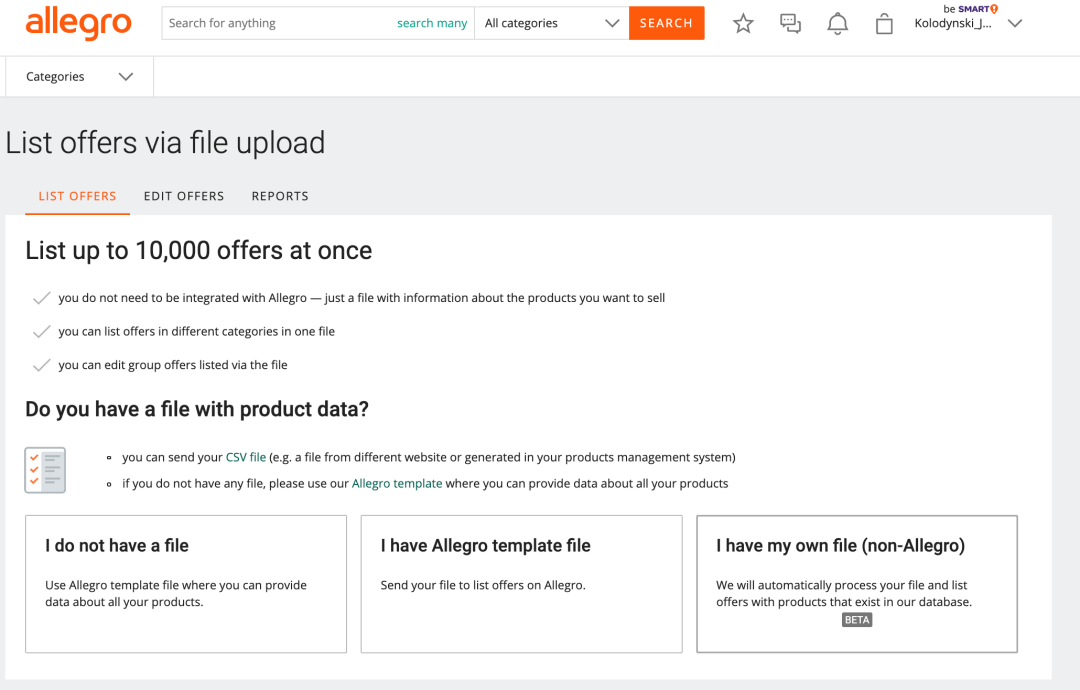This screenshot has width=1080, height=690.
Task: Click the 'search many' link
Action: point(432,23)
